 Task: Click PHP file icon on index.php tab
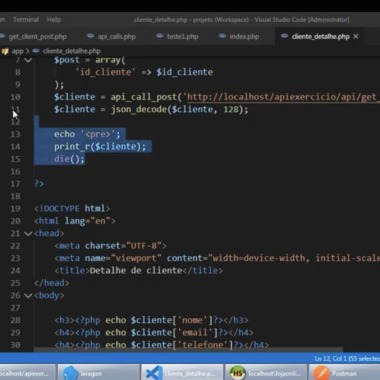[222, 36]
